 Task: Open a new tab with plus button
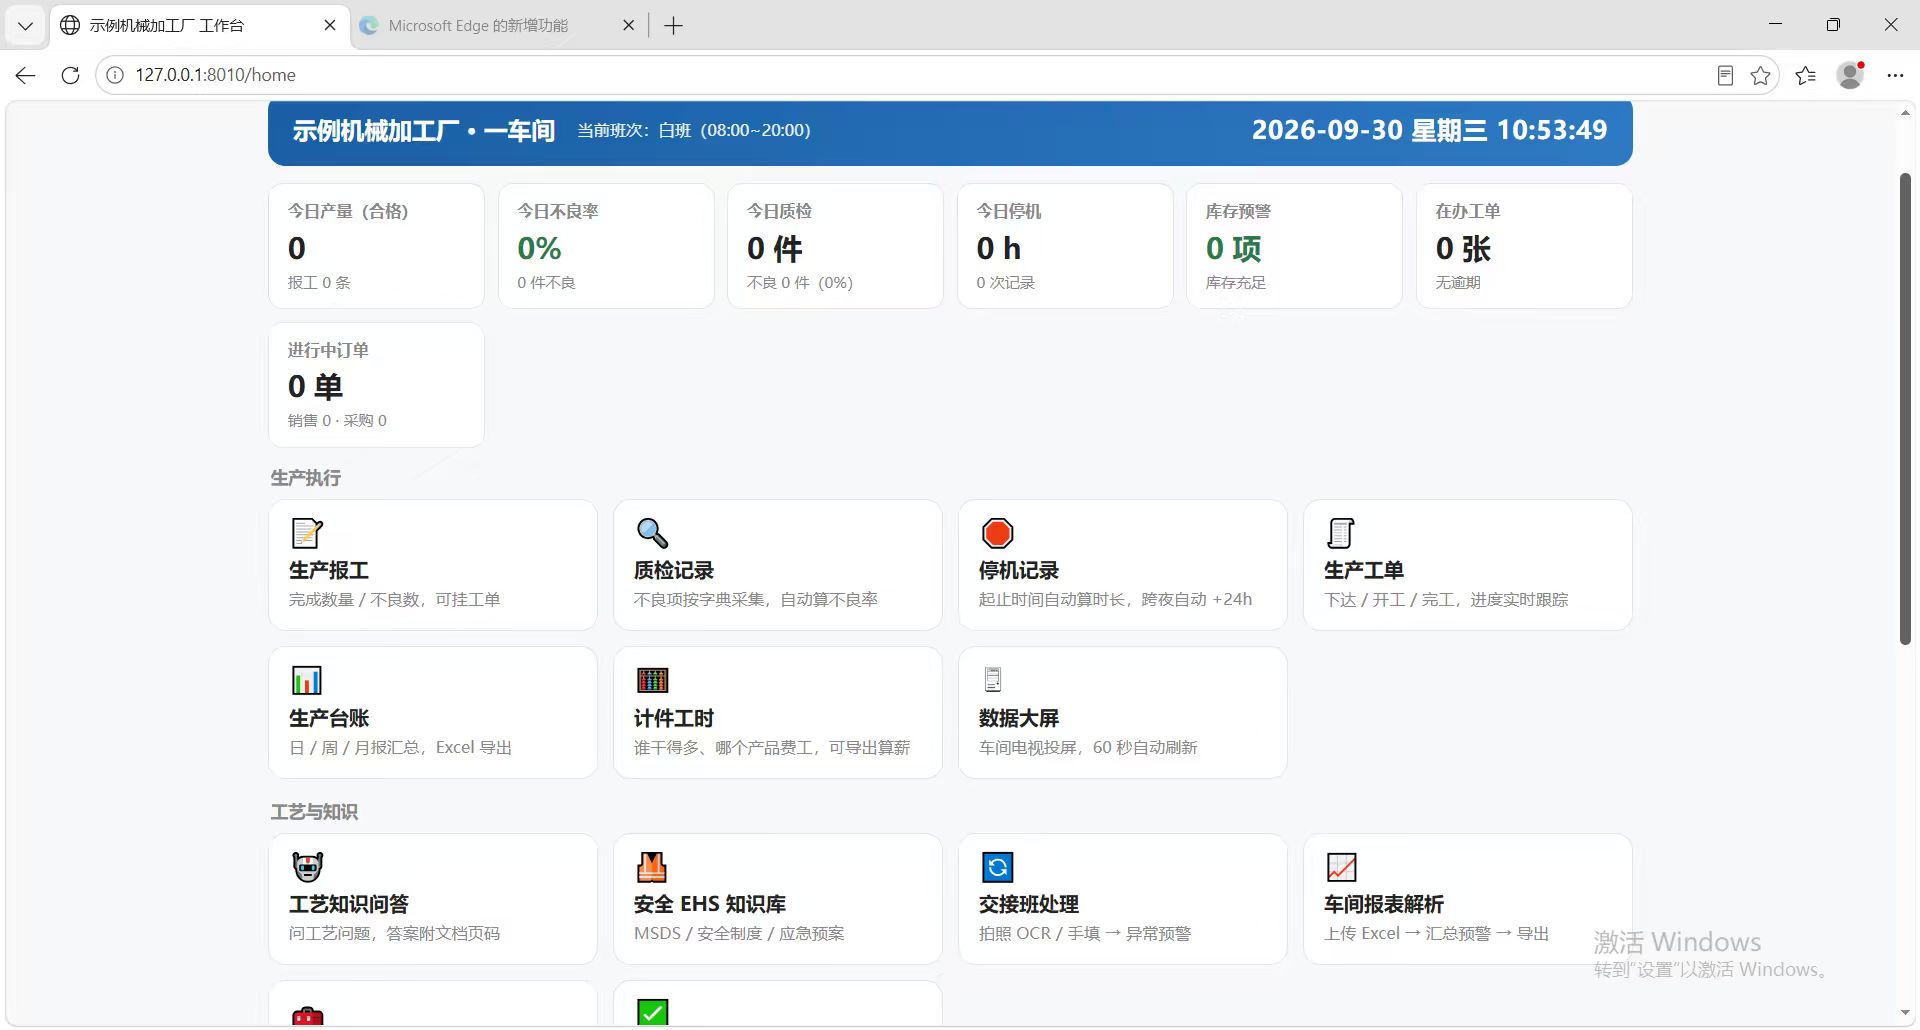pyautogui.click(x=673, y=26)
